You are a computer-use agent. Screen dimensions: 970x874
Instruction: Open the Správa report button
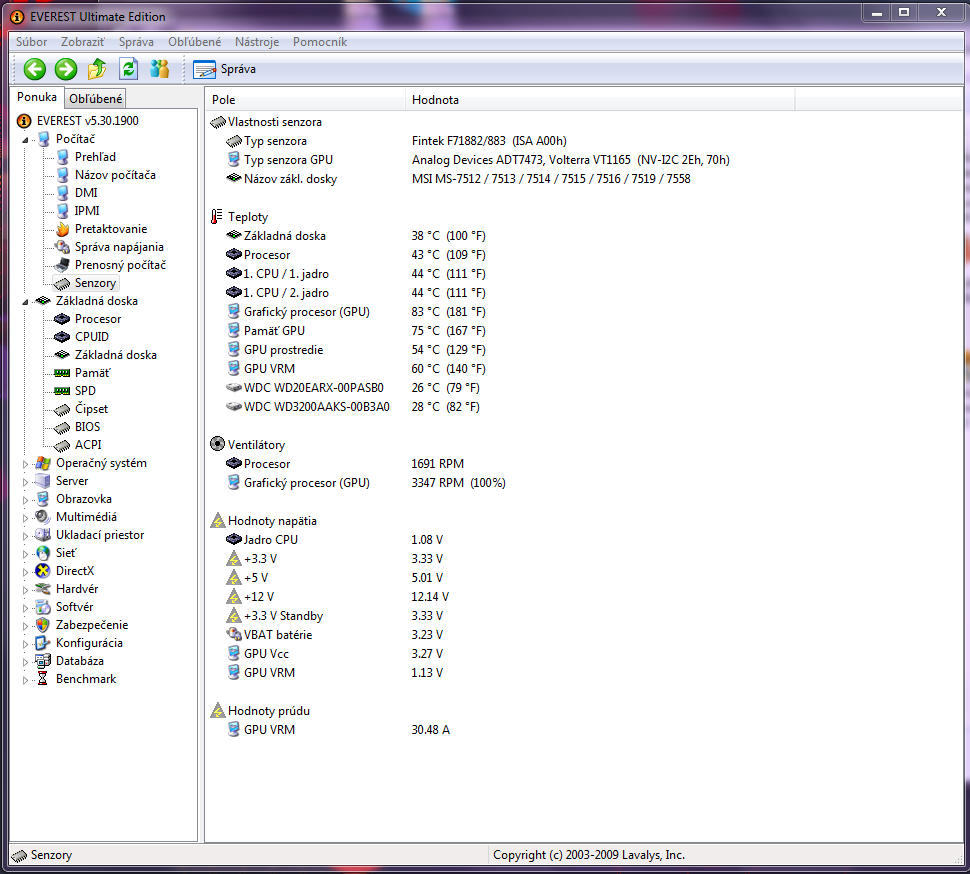pyautogui.click(x=225, y=69)
